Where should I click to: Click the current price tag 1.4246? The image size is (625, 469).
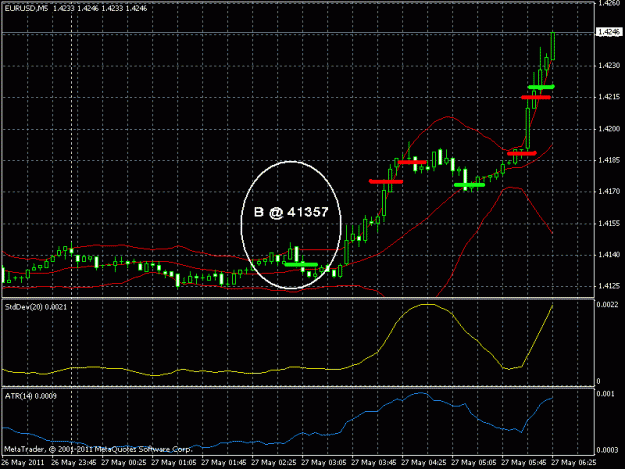[x=609, y=32]
